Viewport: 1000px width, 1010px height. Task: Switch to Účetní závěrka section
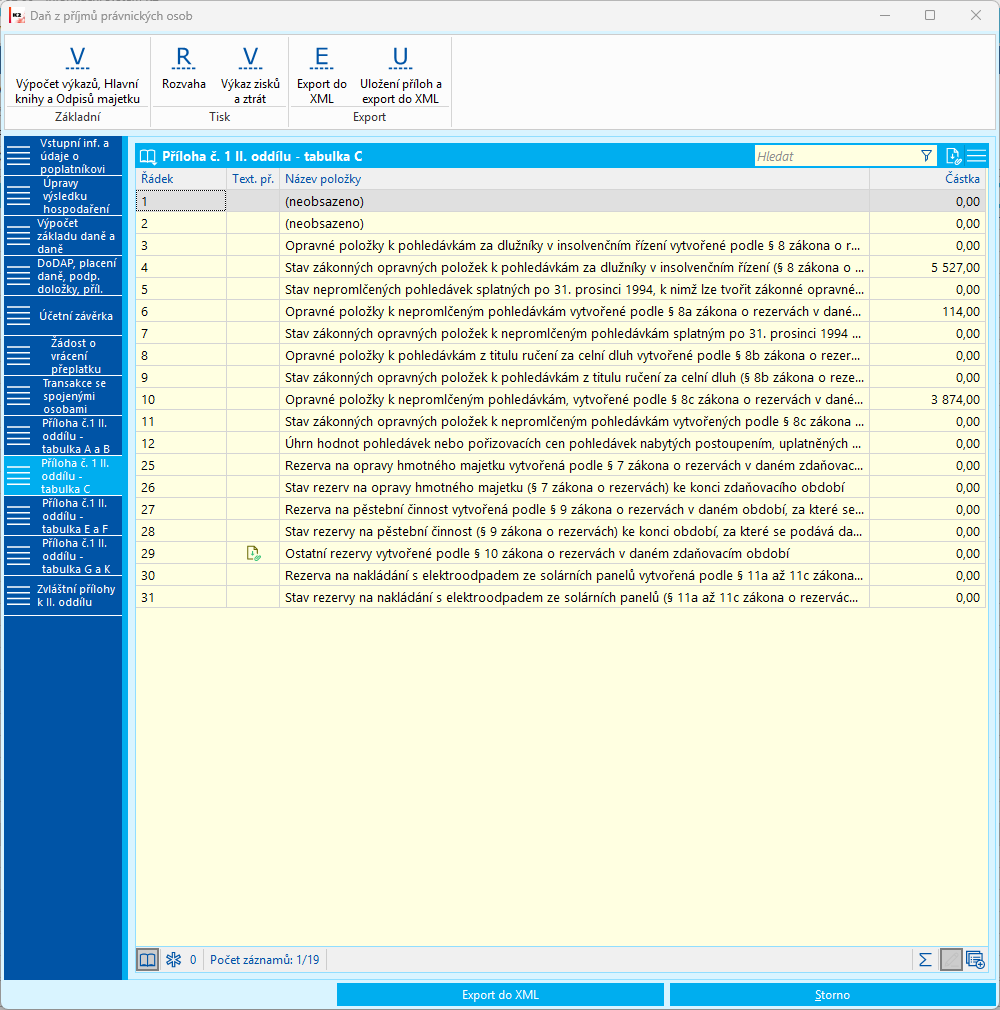click(x=63, y=316)
